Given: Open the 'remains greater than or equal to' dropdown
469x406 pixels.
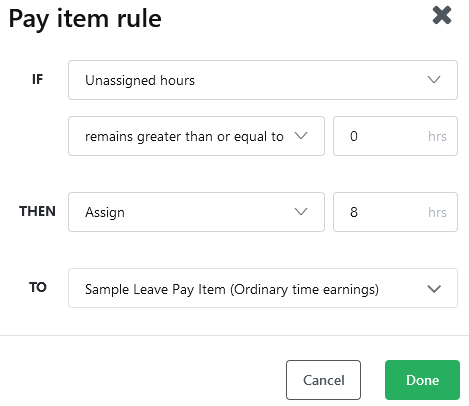Looking at the screenshot, I should click(196, 136).
